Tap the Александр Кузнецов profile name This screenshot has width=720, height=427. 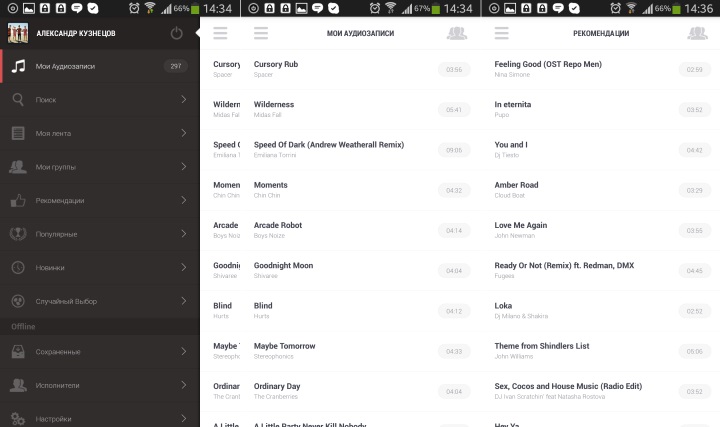[x=76, y=34]
